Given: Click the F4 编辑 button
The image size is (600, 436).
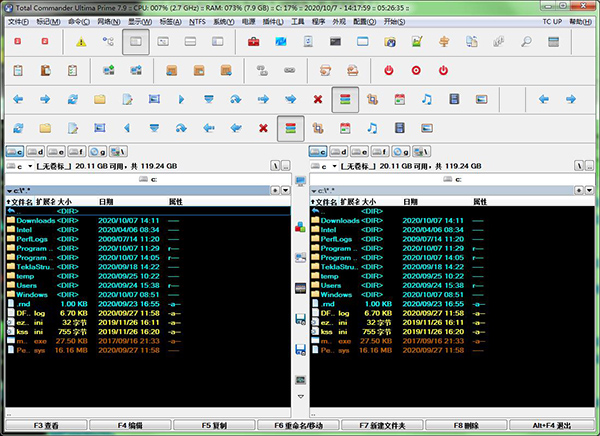Looking at the screenshot, I should tap(130, 425).
